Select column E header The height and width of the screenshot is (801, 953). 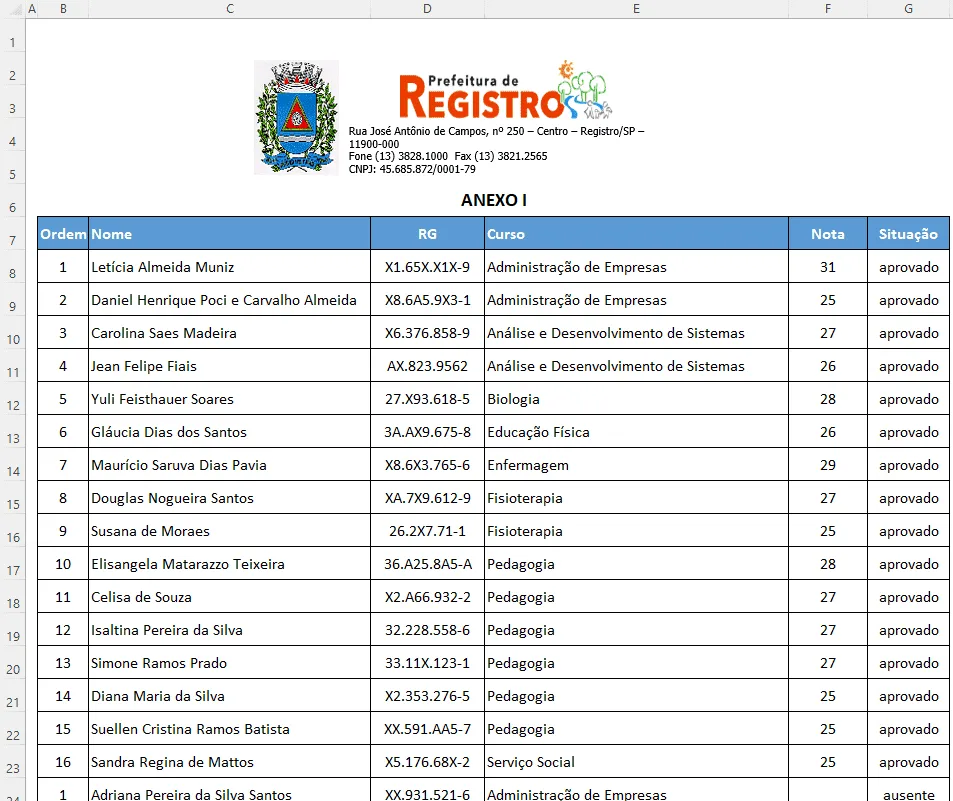point(636,9)
